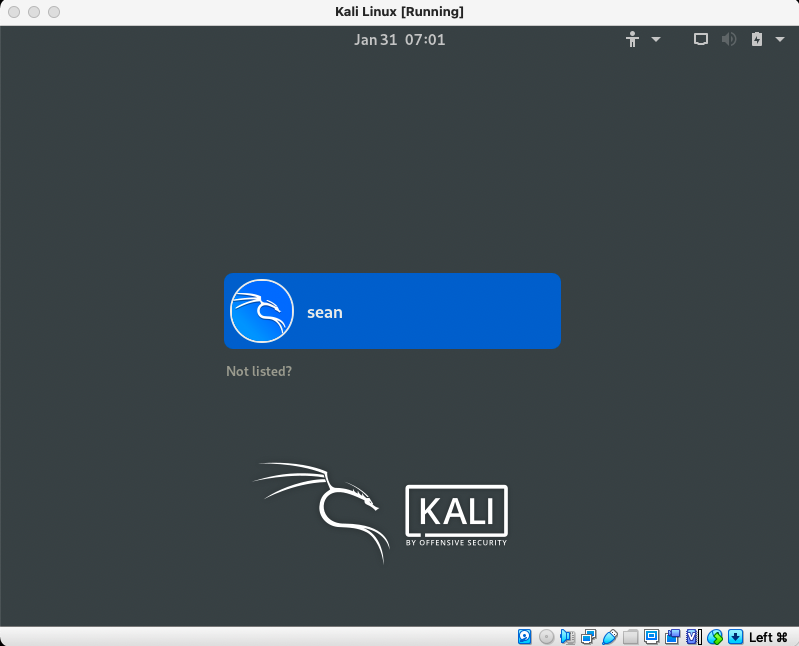Select the sean user account

coord(392,311)
